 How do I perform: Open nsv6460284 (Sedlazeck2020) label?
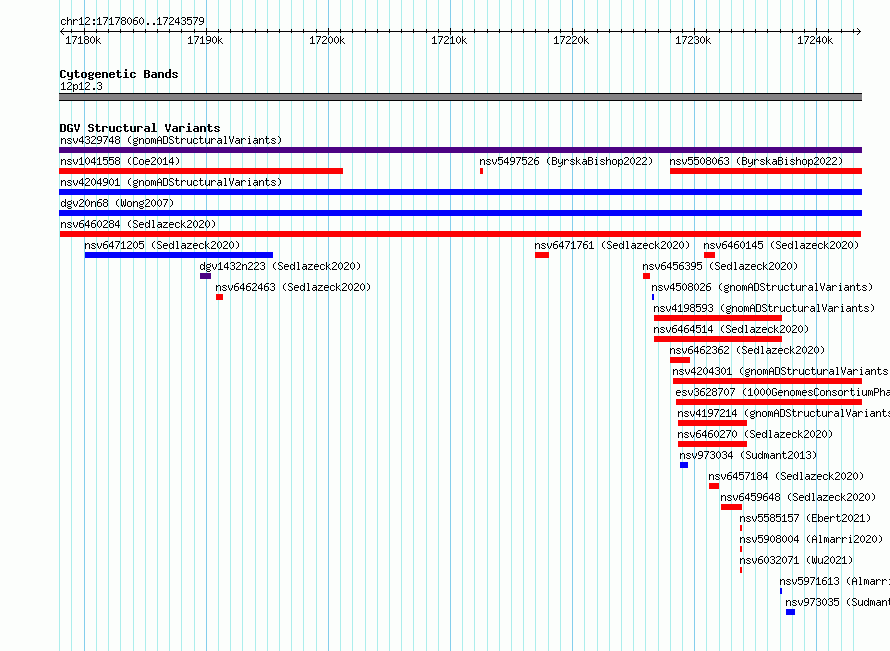(138, 224)
